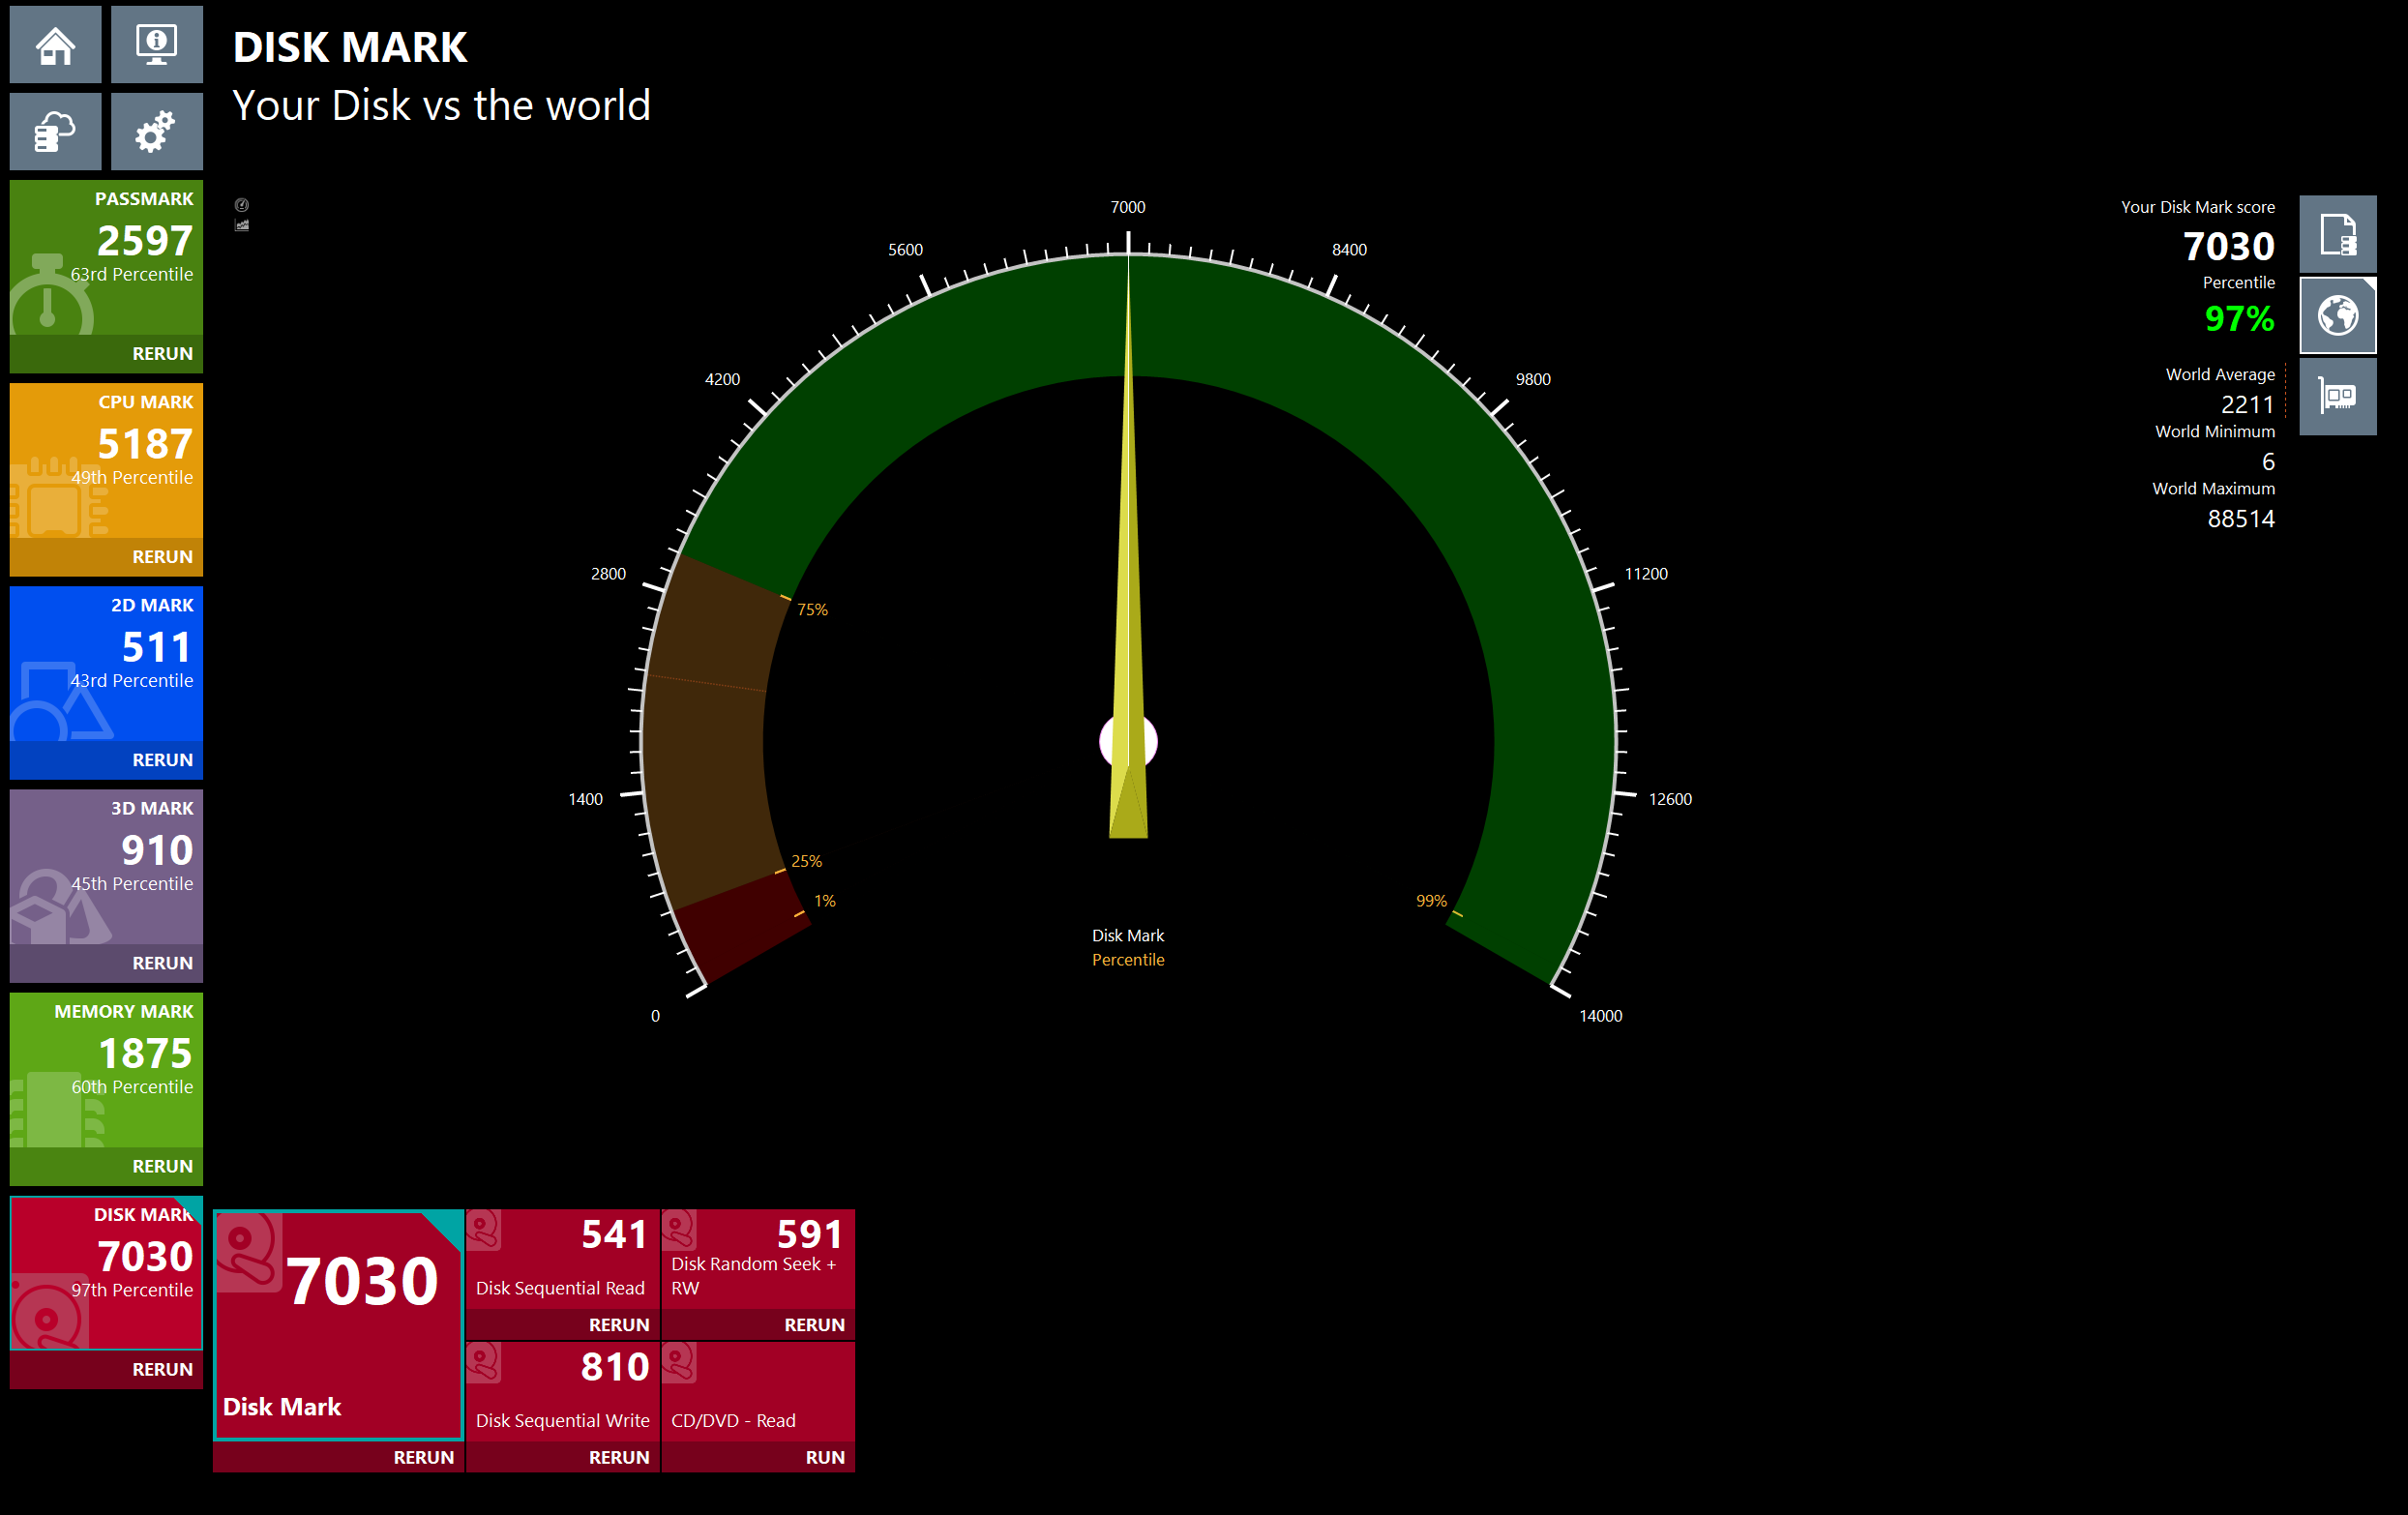Select the CD/DVD - Read tile
The height and width of the screenshot is (1515, 2408).
758,1391
